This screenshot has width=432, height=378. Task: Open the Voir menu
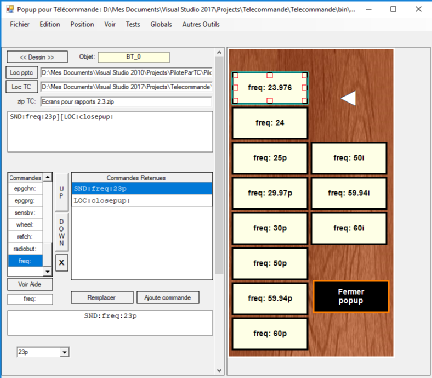[x=110, y=24]
